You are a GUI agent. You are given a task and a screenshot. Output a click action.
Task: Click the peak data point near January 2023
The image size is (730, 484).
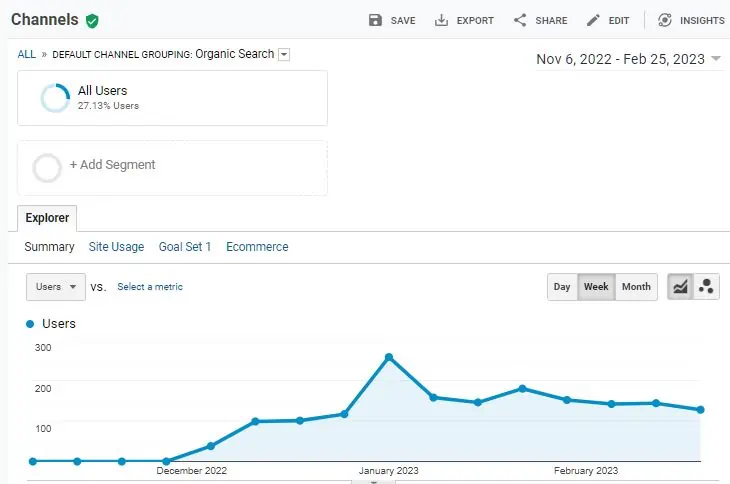(389, 357)
